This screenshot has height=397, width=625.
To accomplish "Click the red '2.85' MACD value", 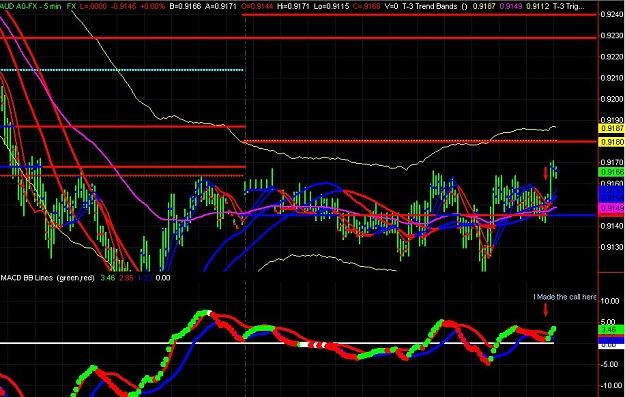I will coord(127,278).
